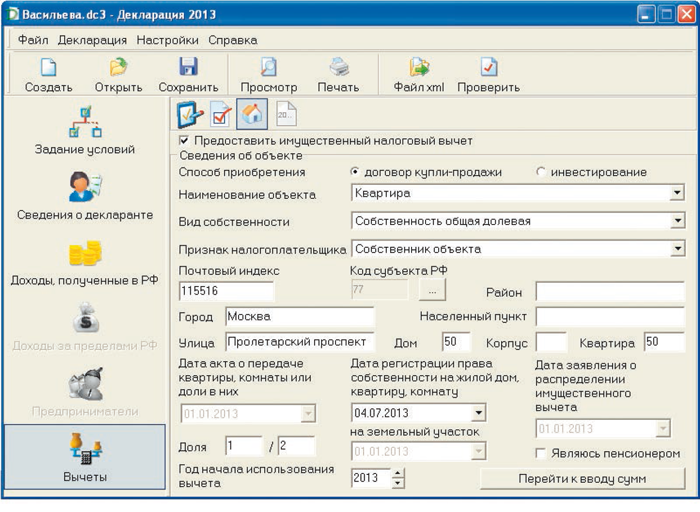Click the Печать printer icon
This screenshot has height=512, width=700.
pos(338,68)
